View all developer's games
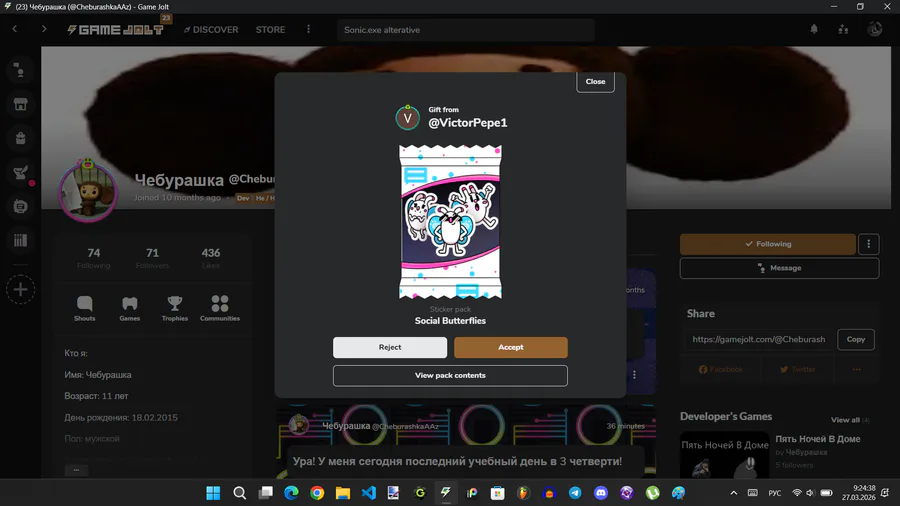The width and height of the screenshot is (900, 506). tap(845, 420)
